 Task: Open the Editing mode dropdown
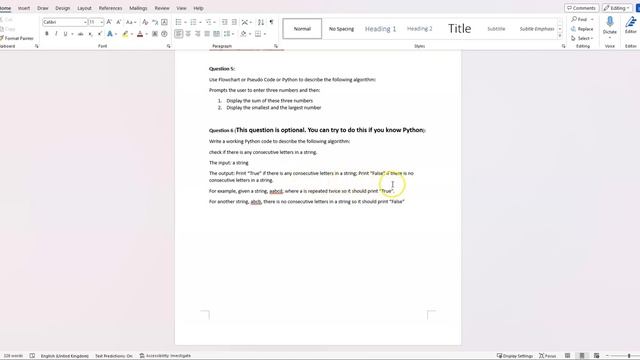pyautogui.click(x=616, y=8)
